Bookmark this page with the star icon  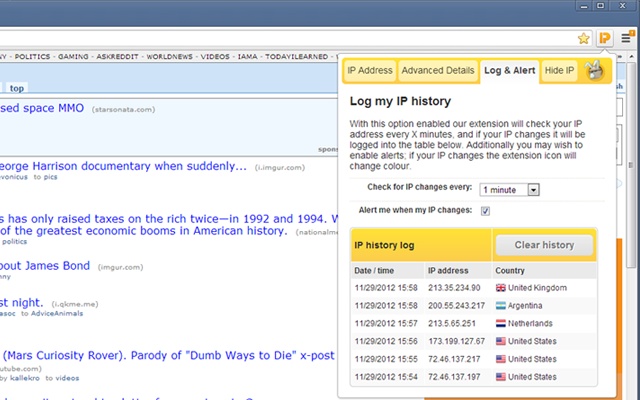coord(585,38)
